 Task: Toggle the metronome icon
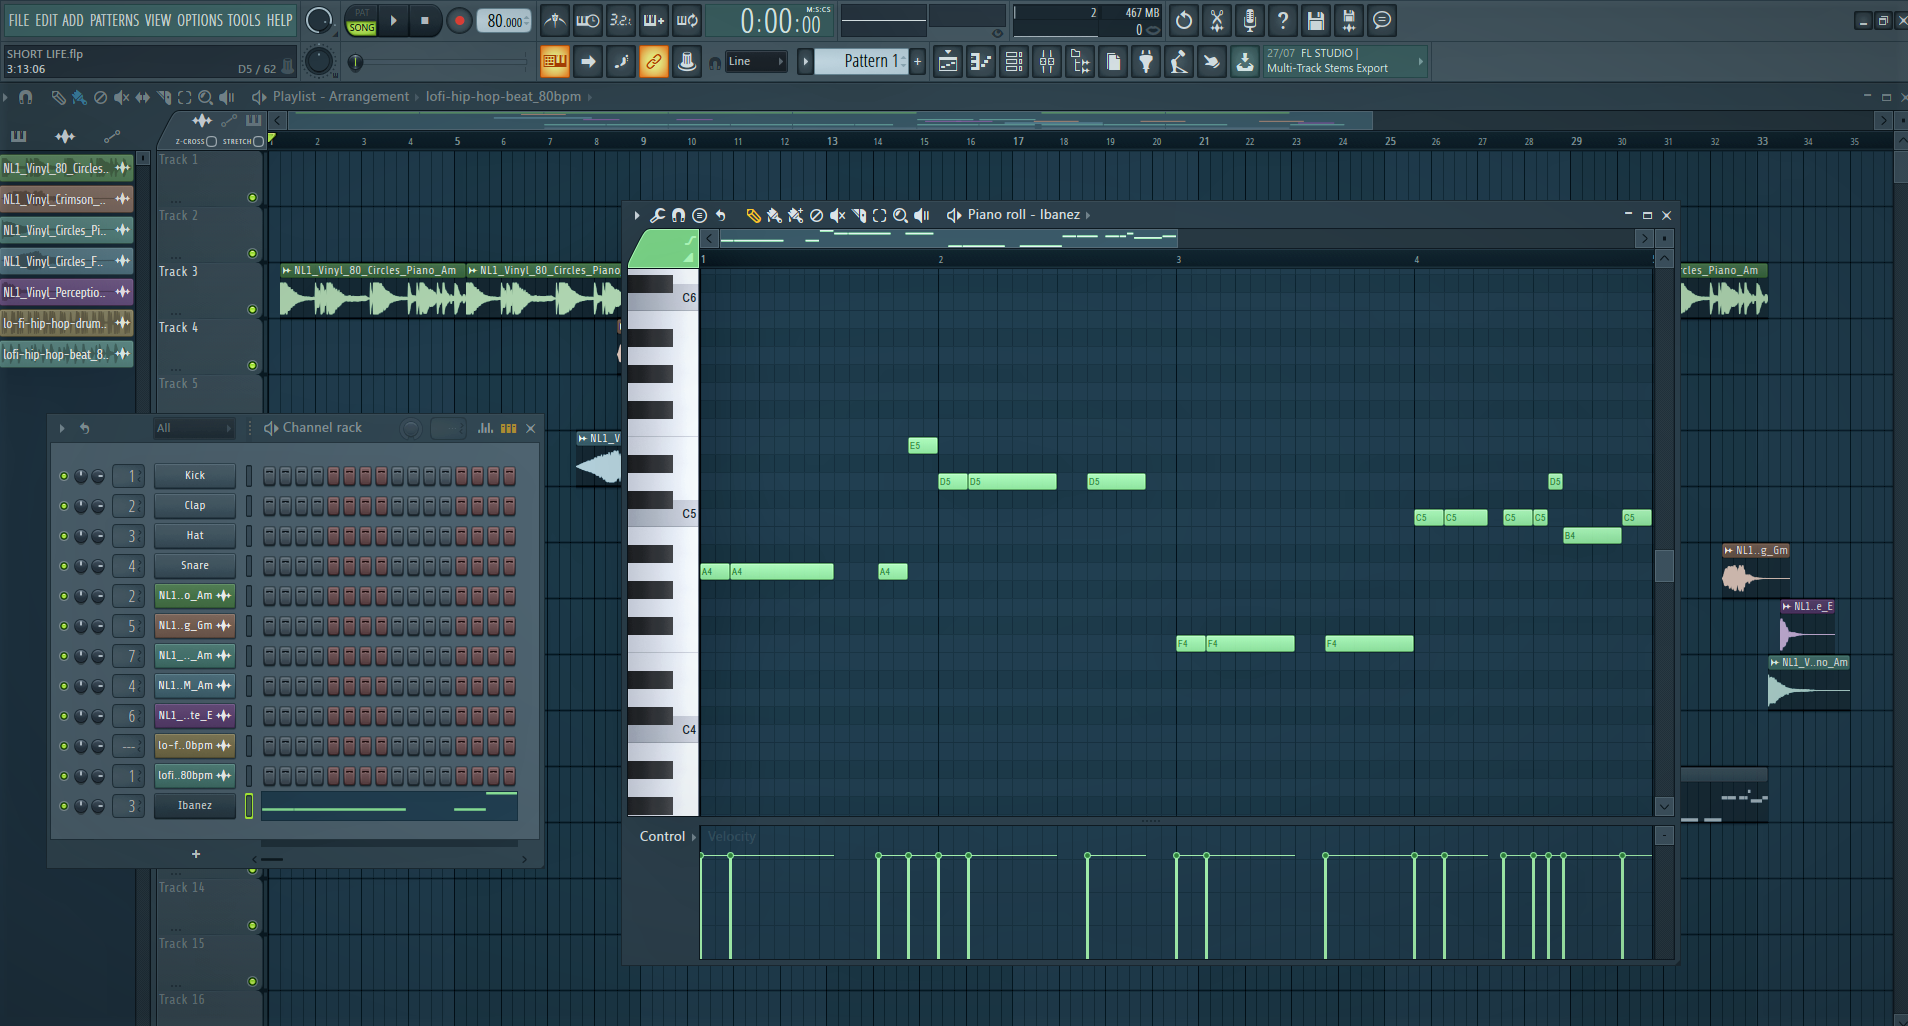click(555, 20)
